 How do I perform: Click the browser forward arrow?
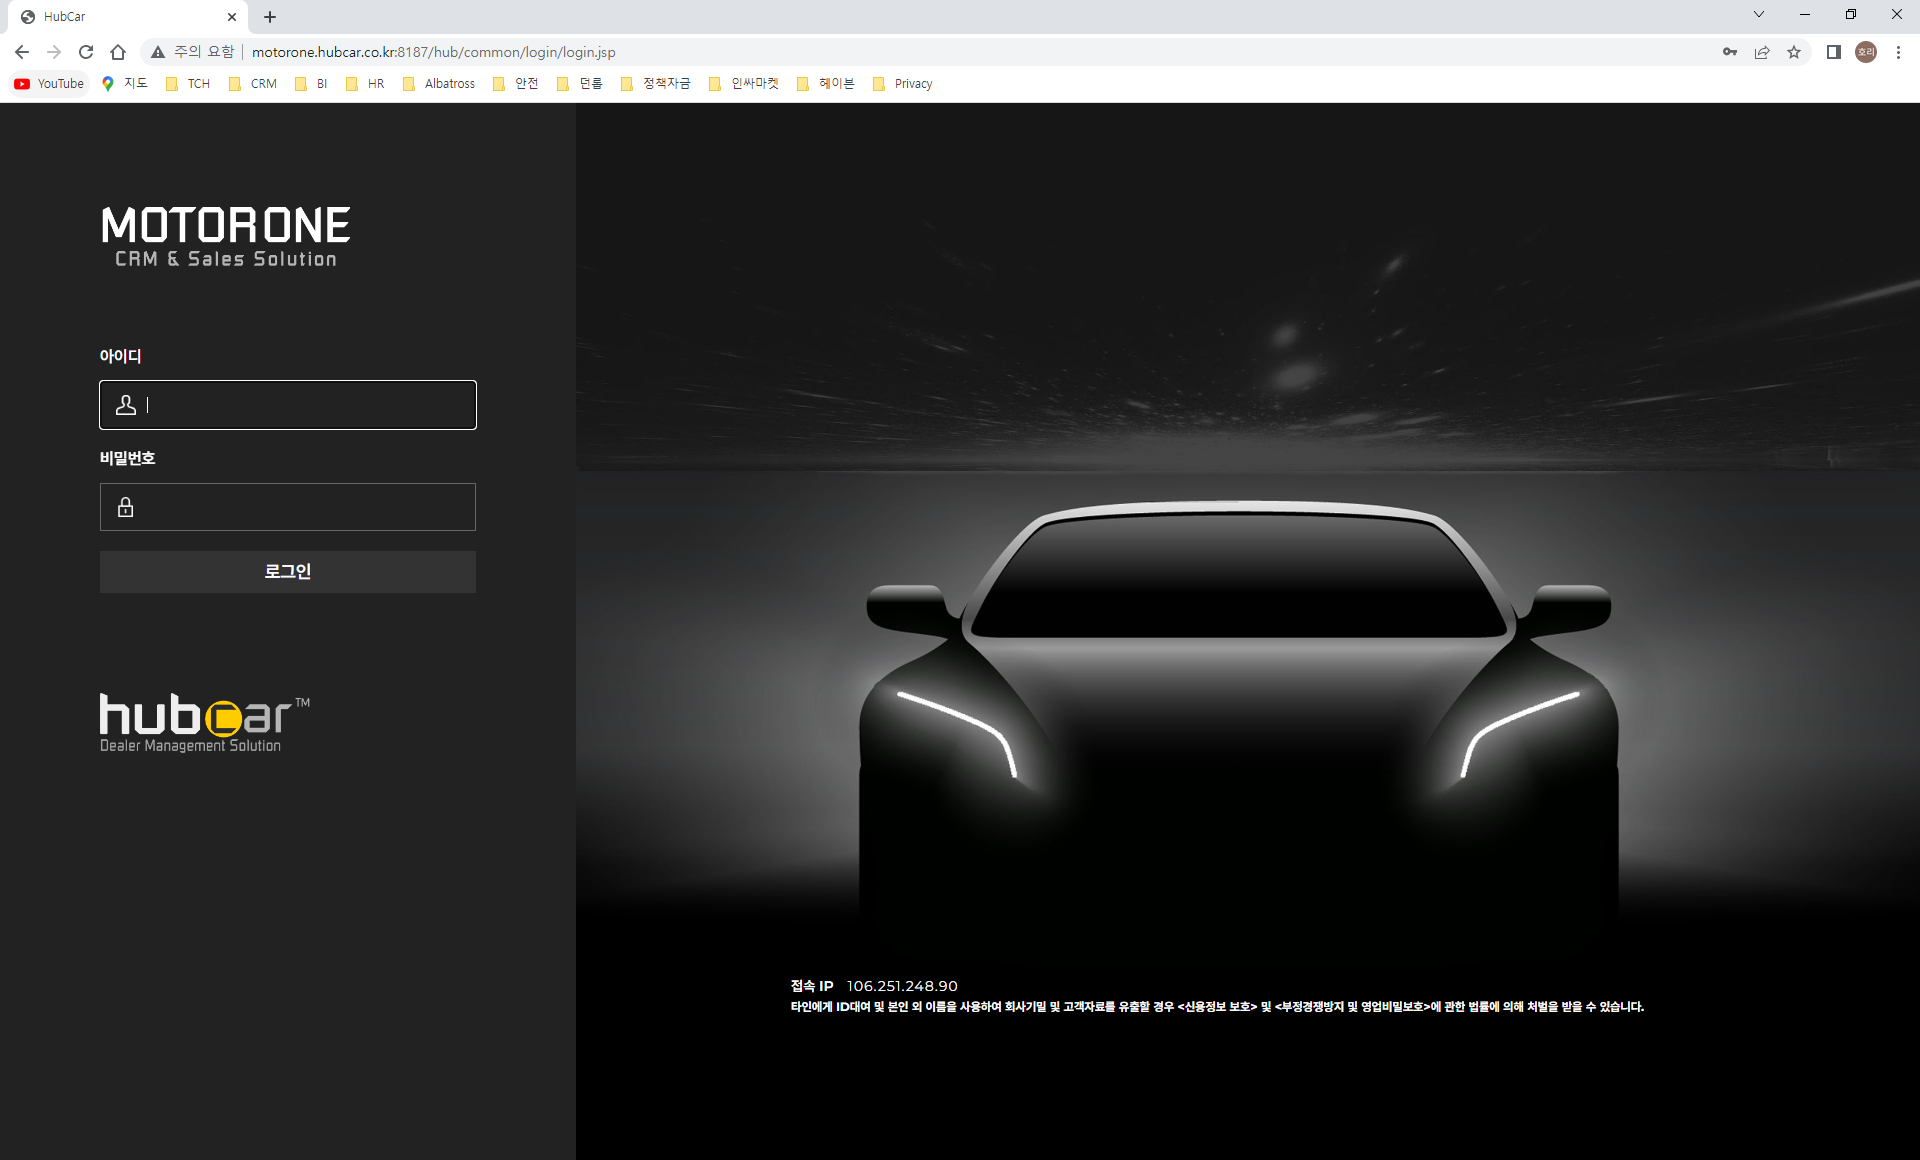pyautogui.click(x=54, y=52)
